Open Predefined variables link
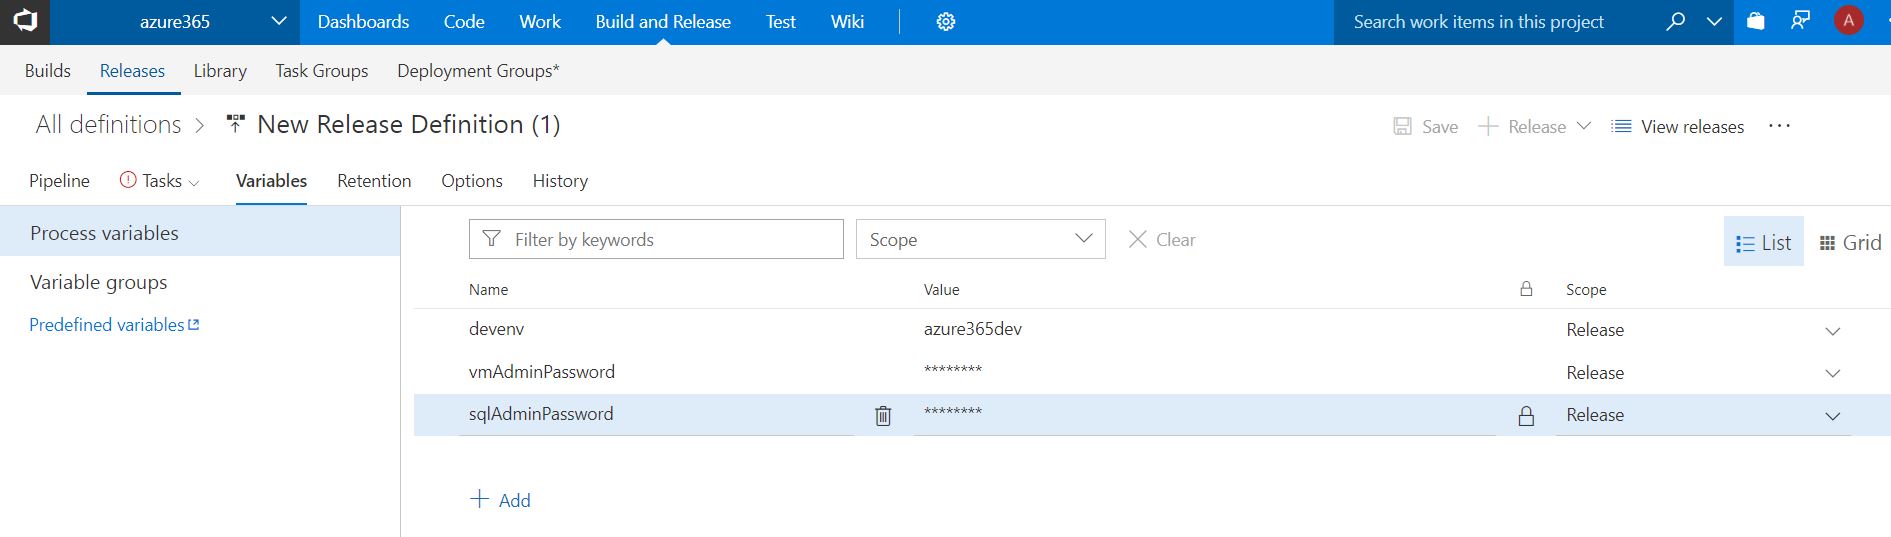The width and height of the screenshot is (1891, 537). (x=114, y=325)
